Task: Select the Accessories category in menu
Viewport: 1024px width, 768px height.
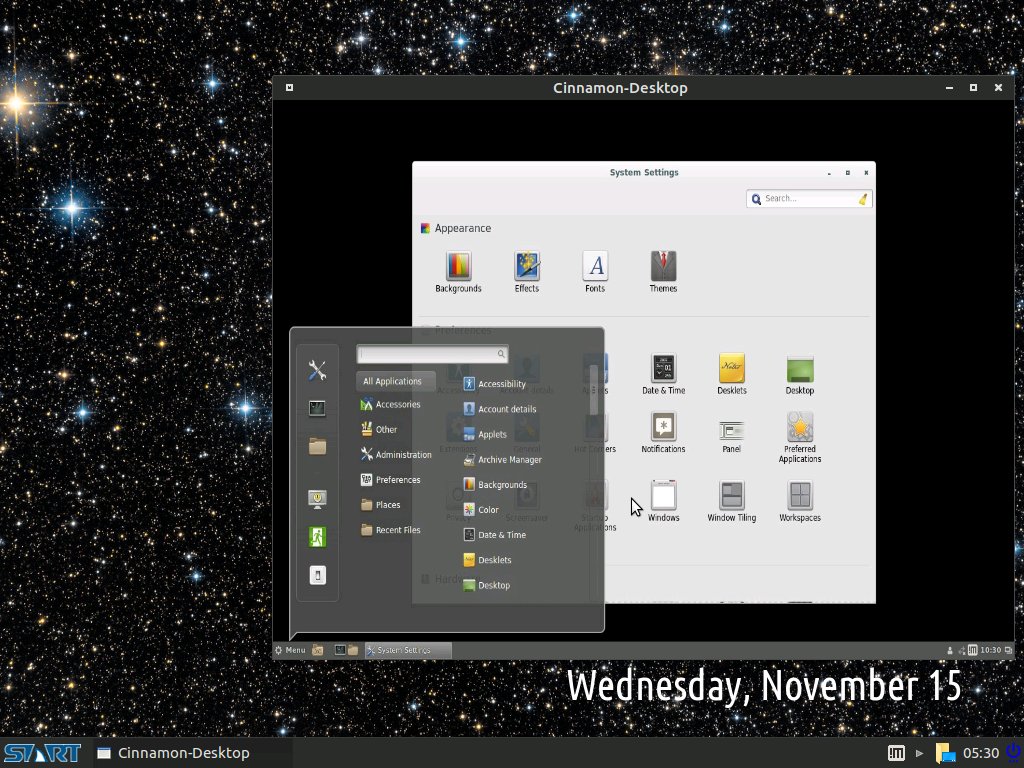Action: (391, 404)
